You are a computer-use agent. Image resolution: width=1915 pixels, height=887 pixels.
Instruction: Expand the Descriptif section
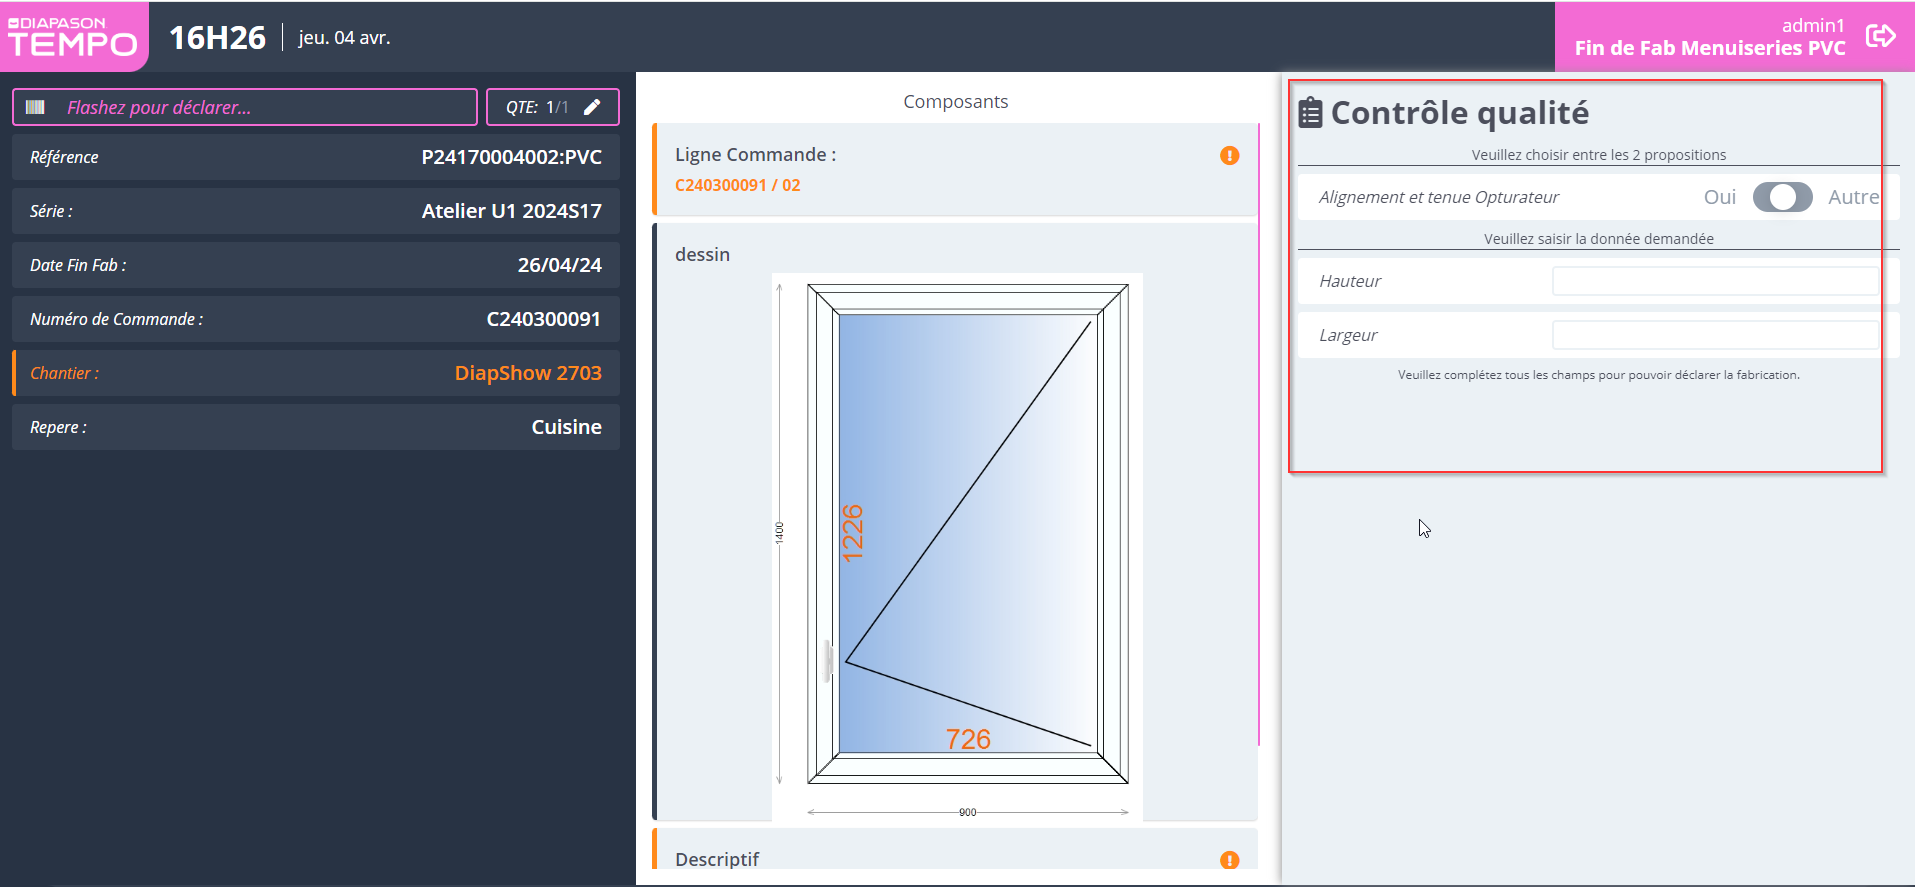(x=717, y=859)
